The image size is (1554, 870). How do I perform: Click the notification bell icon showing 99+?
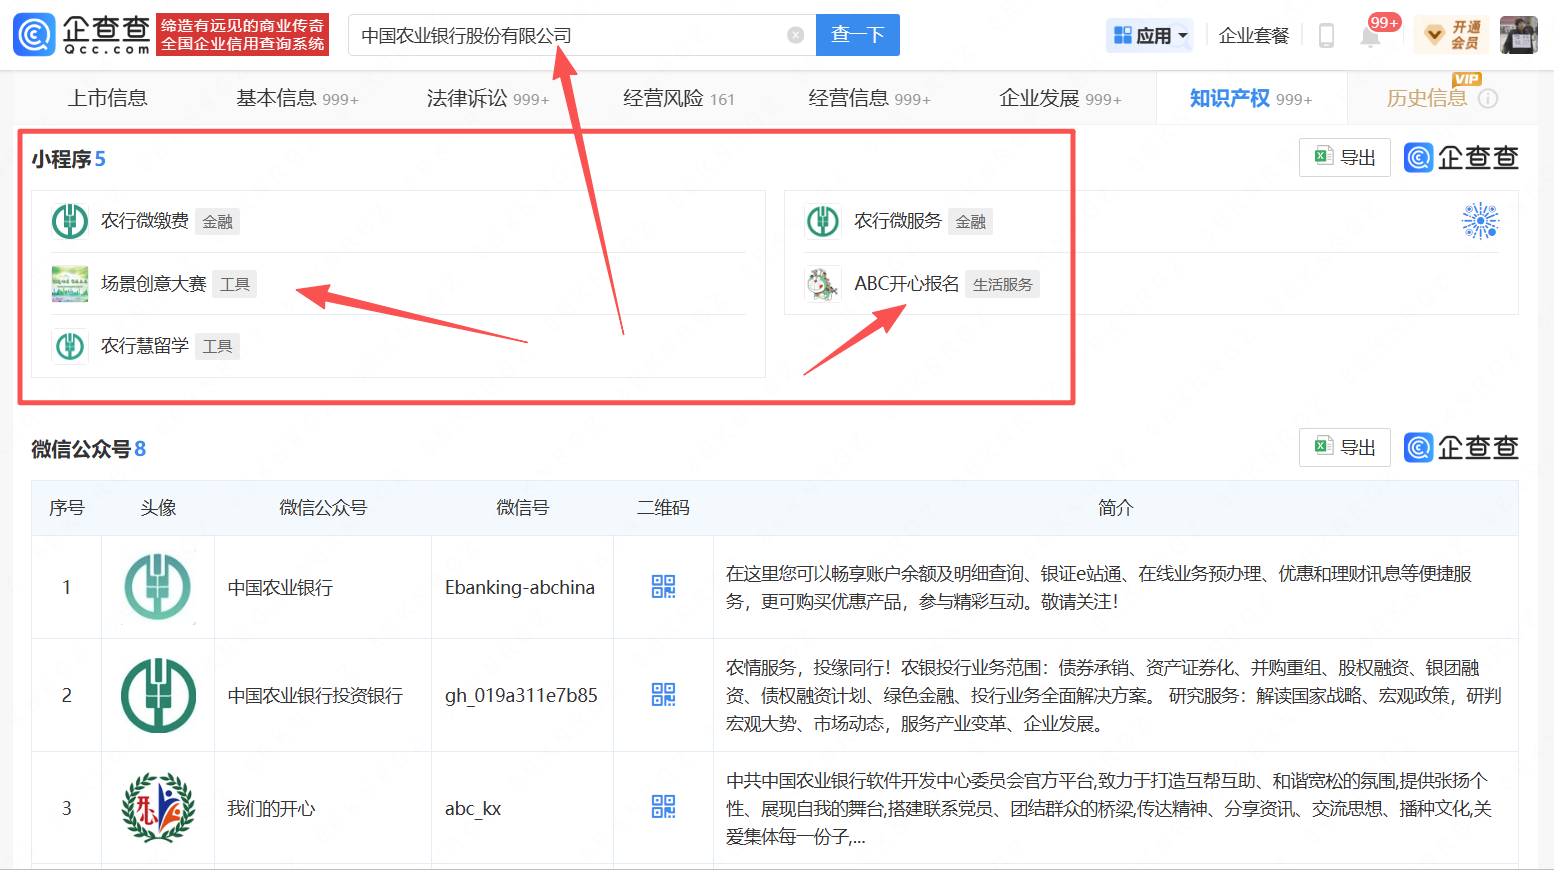point(1370,35)
